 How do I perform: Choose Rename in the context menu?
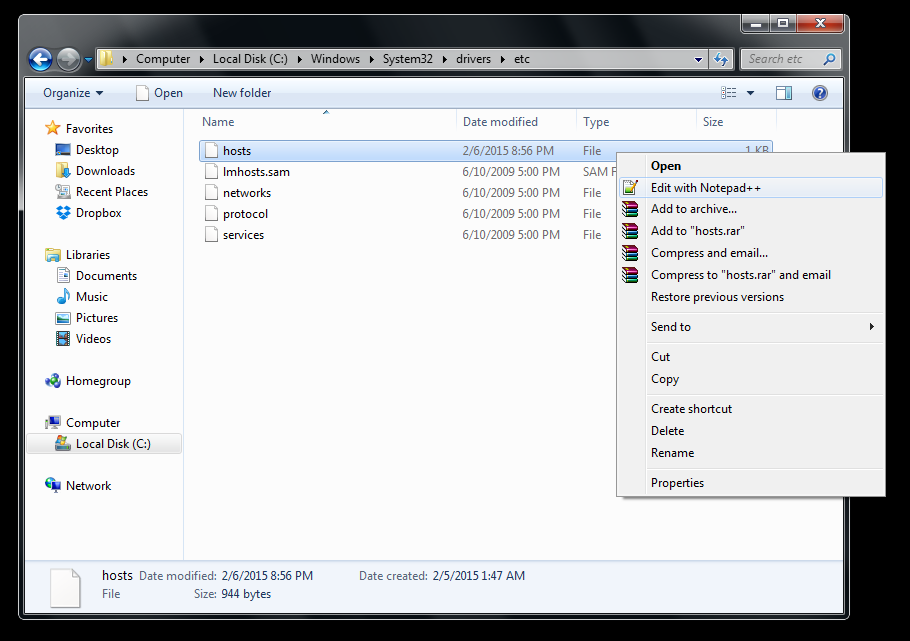pyautogui.click(x=750, y=453)
